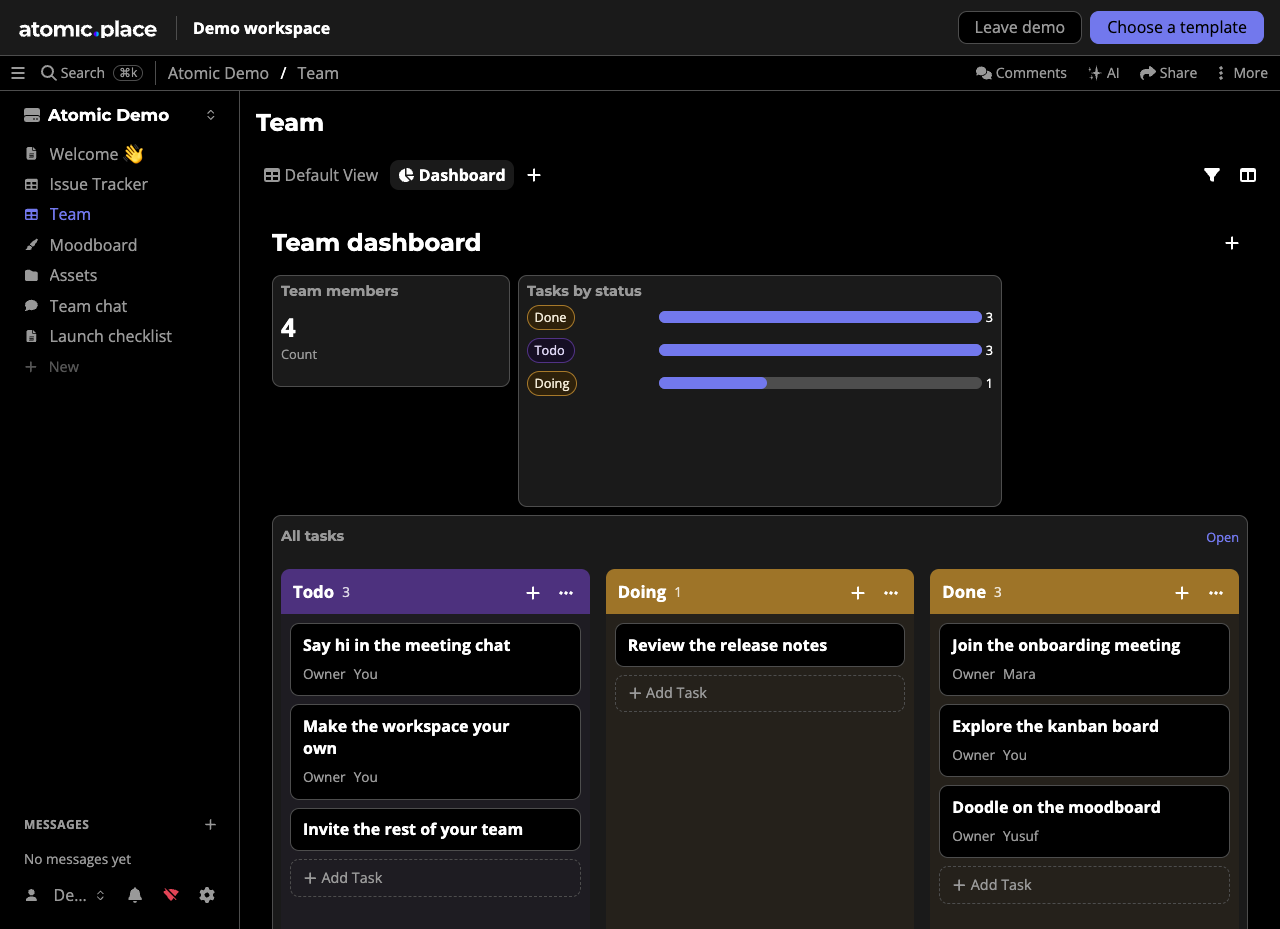Click the layout columns icon
Image resolution: width=1280 pixels, height=929 pixels.
pos(1248,175)
